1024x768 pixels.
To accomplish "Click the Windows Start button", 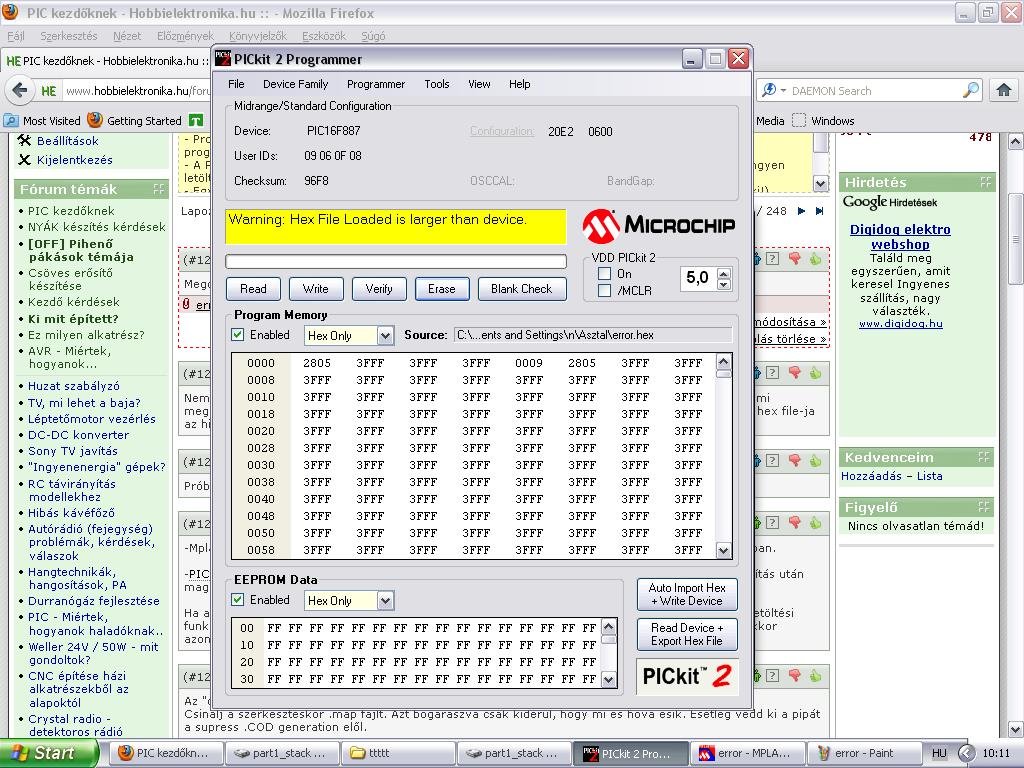I will coord(49,753).
